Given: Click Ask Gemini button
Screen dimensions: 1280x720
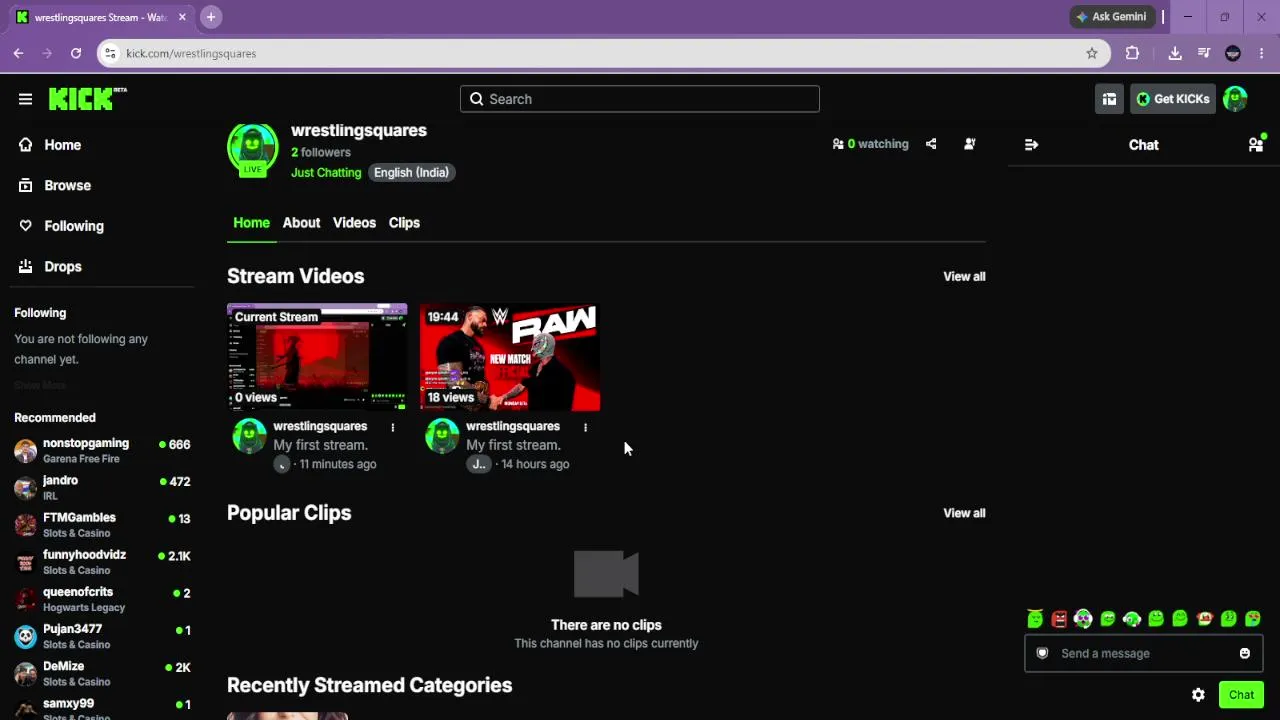Looking at the screenshot, I should 1111,17.
